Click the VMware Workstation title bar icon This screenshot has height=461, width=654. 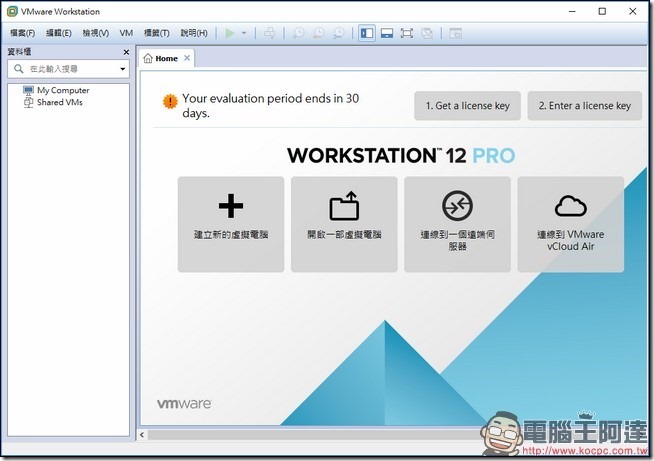[x=12, y=11]
